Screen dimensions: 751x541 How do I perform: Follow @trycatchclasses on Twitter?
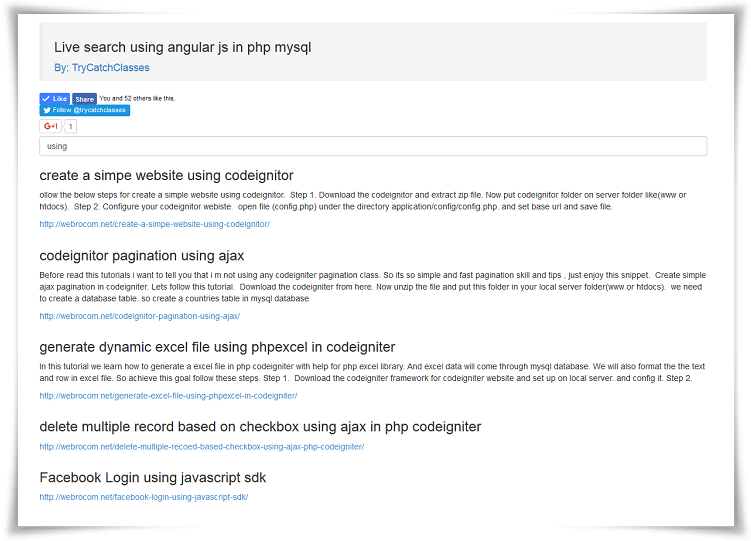point(84,110)
